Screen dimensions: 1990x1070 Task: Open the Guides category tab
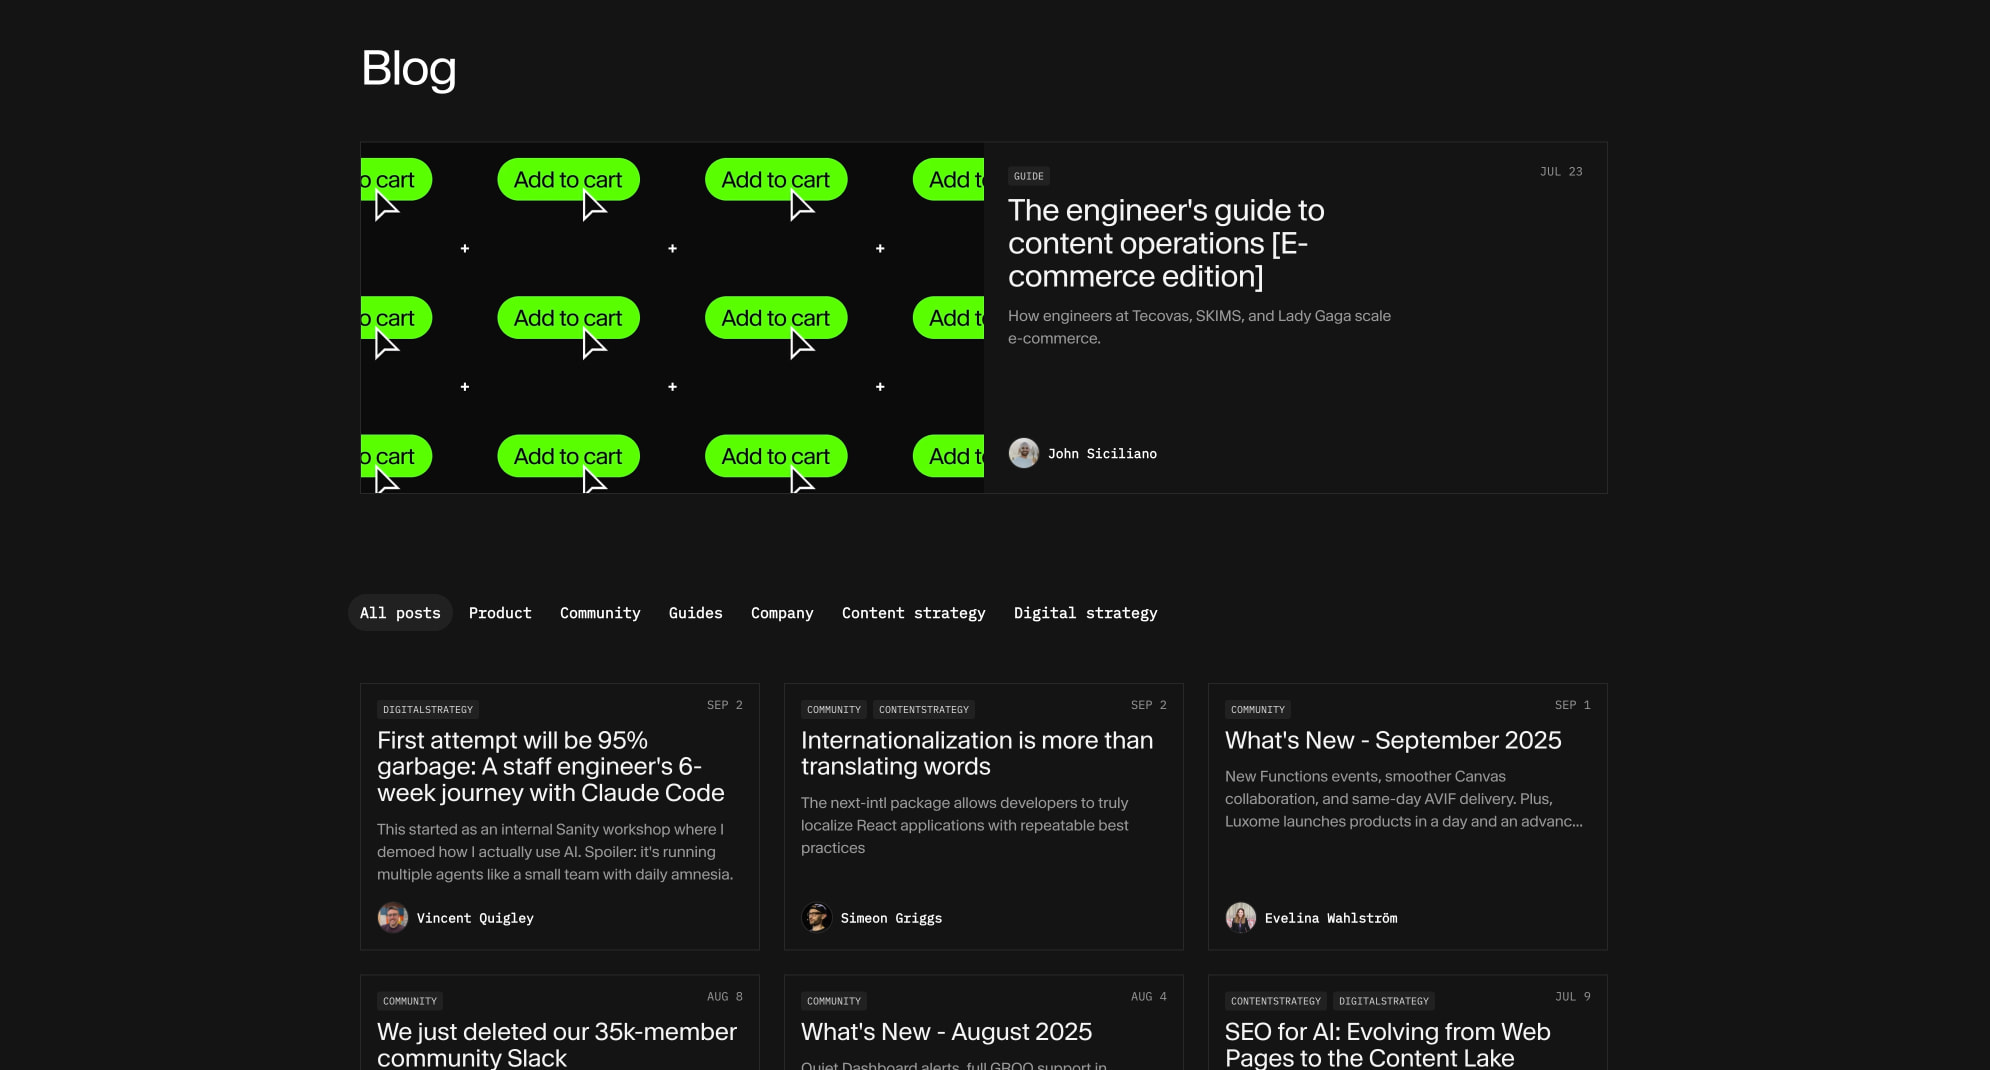tap(695, 613)
